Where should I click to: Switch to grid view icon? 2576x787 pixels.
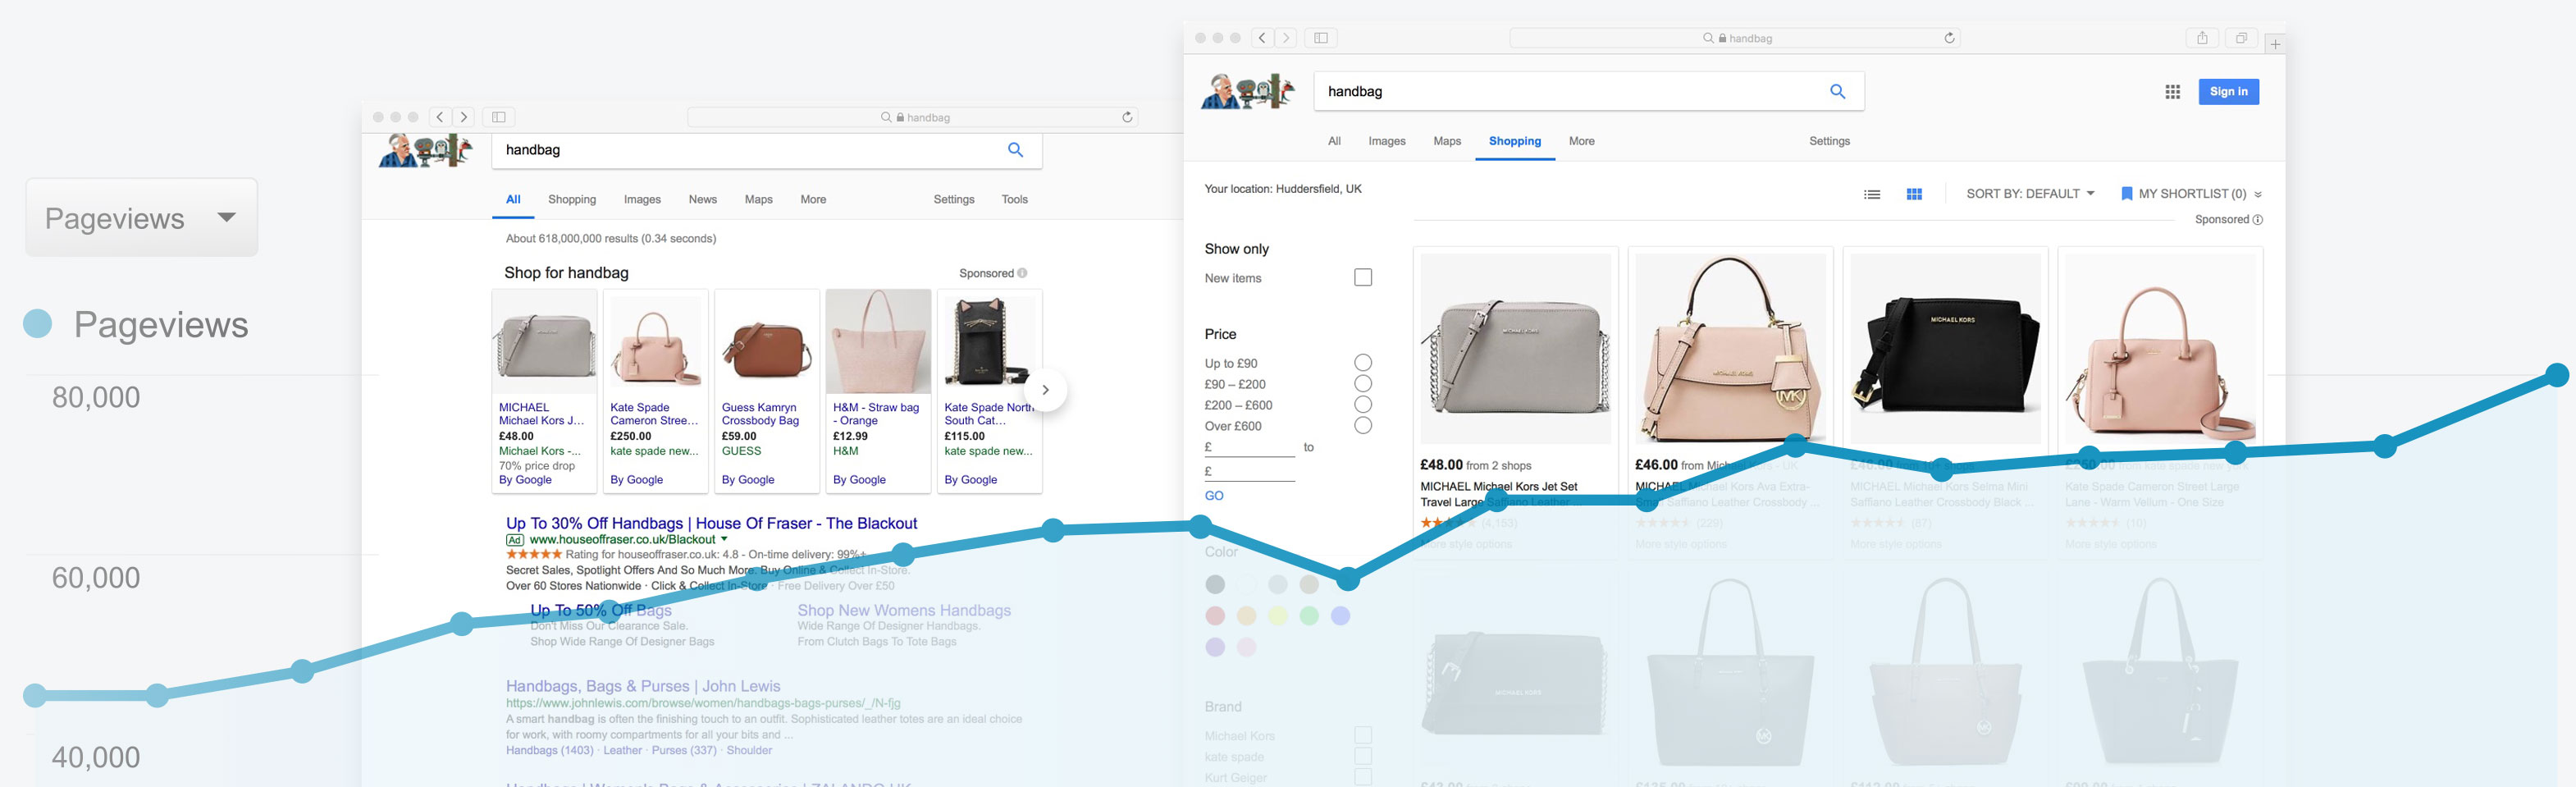pos(1914,194)
